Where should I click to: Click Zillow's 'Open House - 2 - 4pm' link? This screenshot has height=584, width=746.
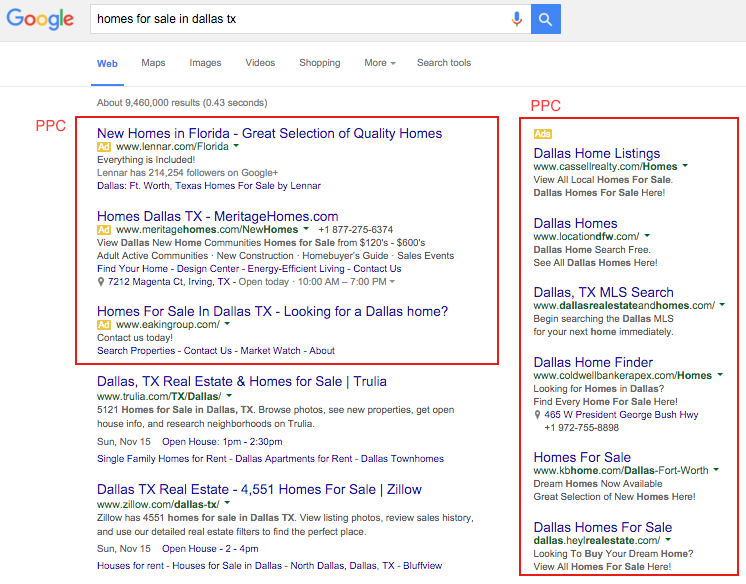[x=210, y=549]
